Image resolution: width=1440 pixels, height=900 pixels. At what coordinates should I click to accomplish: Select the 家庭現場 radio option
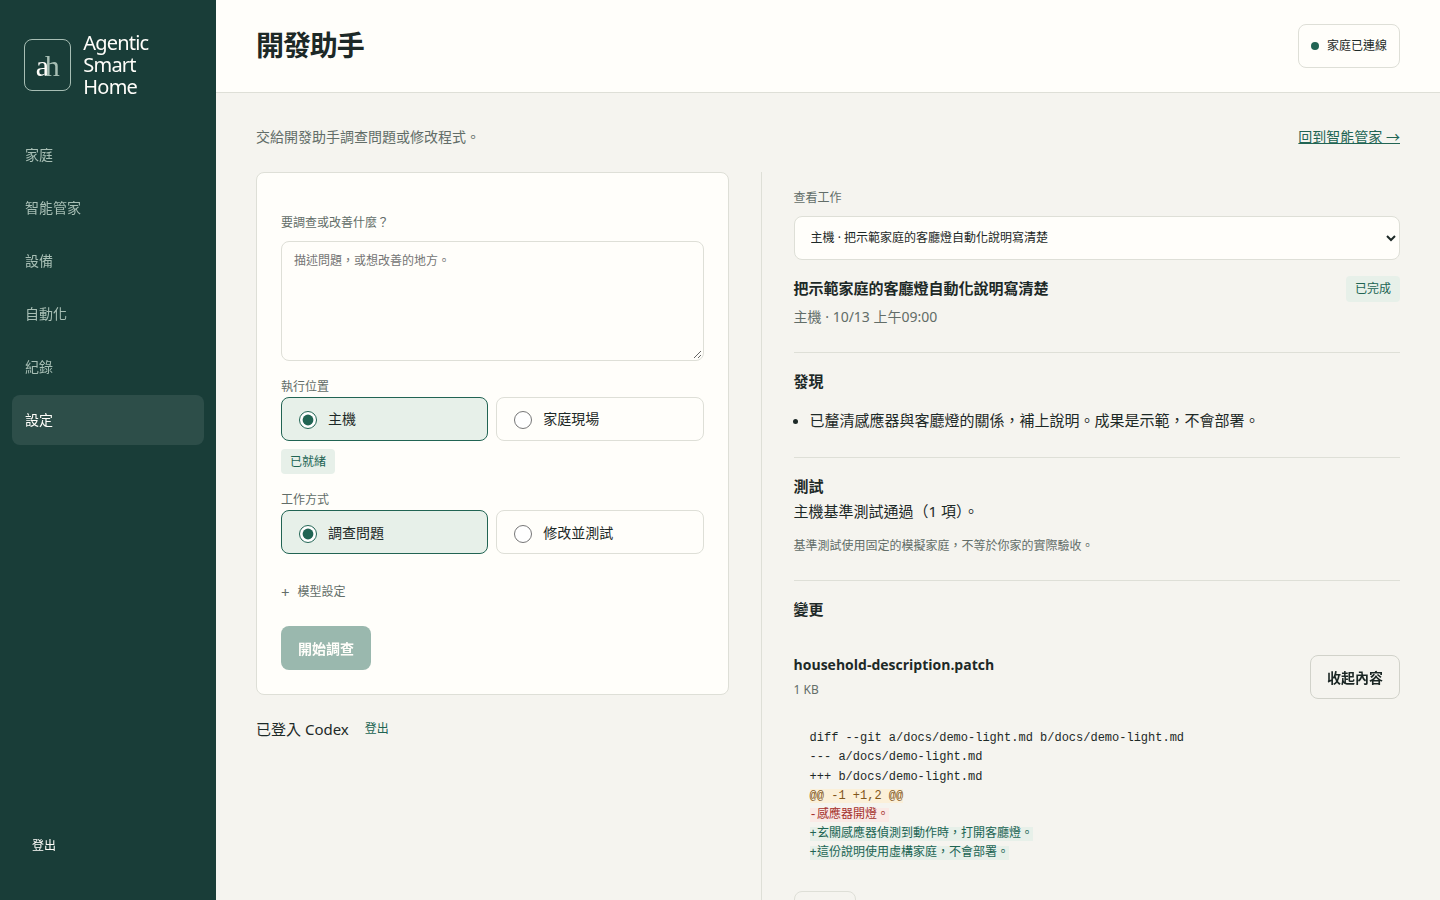599,419
